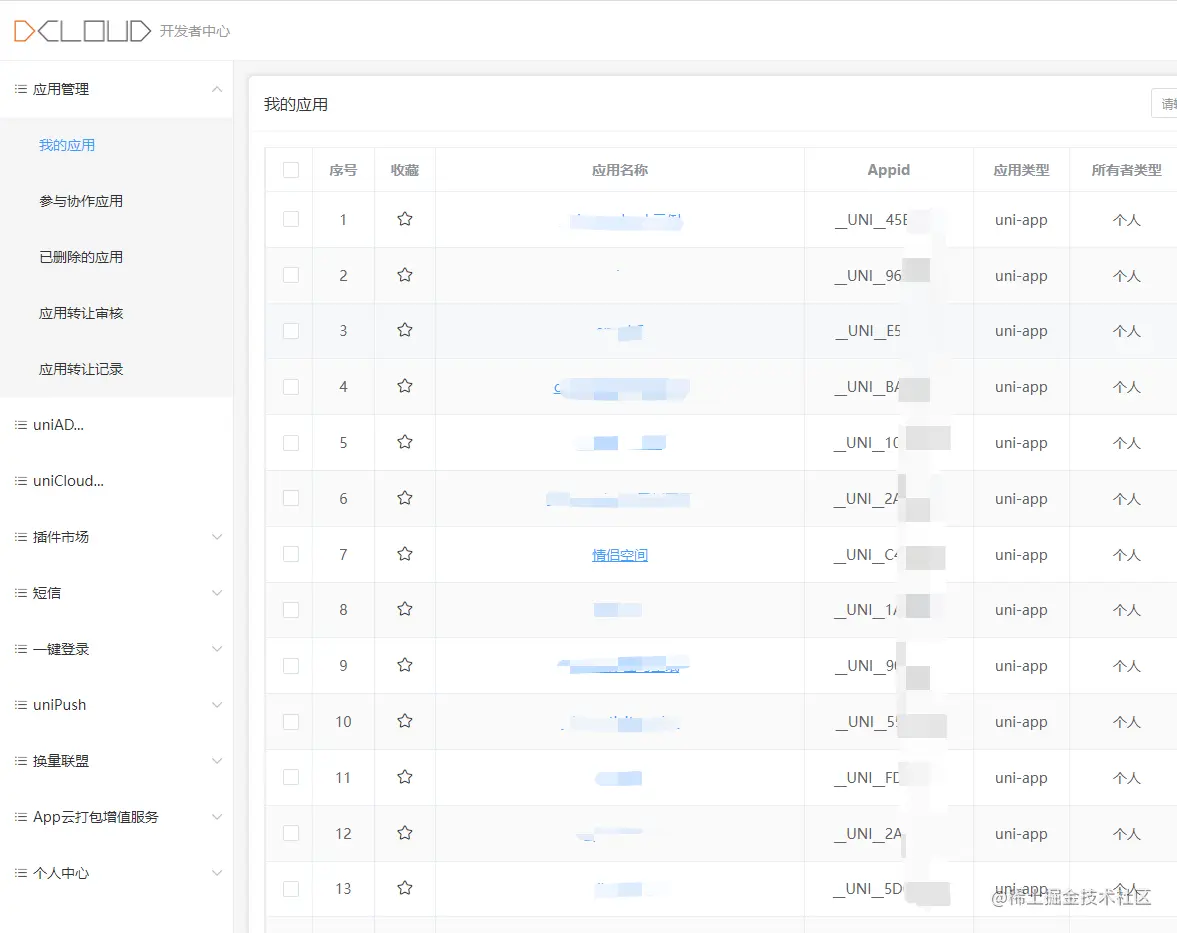Click the list icon beside 换量联盟
The image size is (1177, 933).
[21, 761]
